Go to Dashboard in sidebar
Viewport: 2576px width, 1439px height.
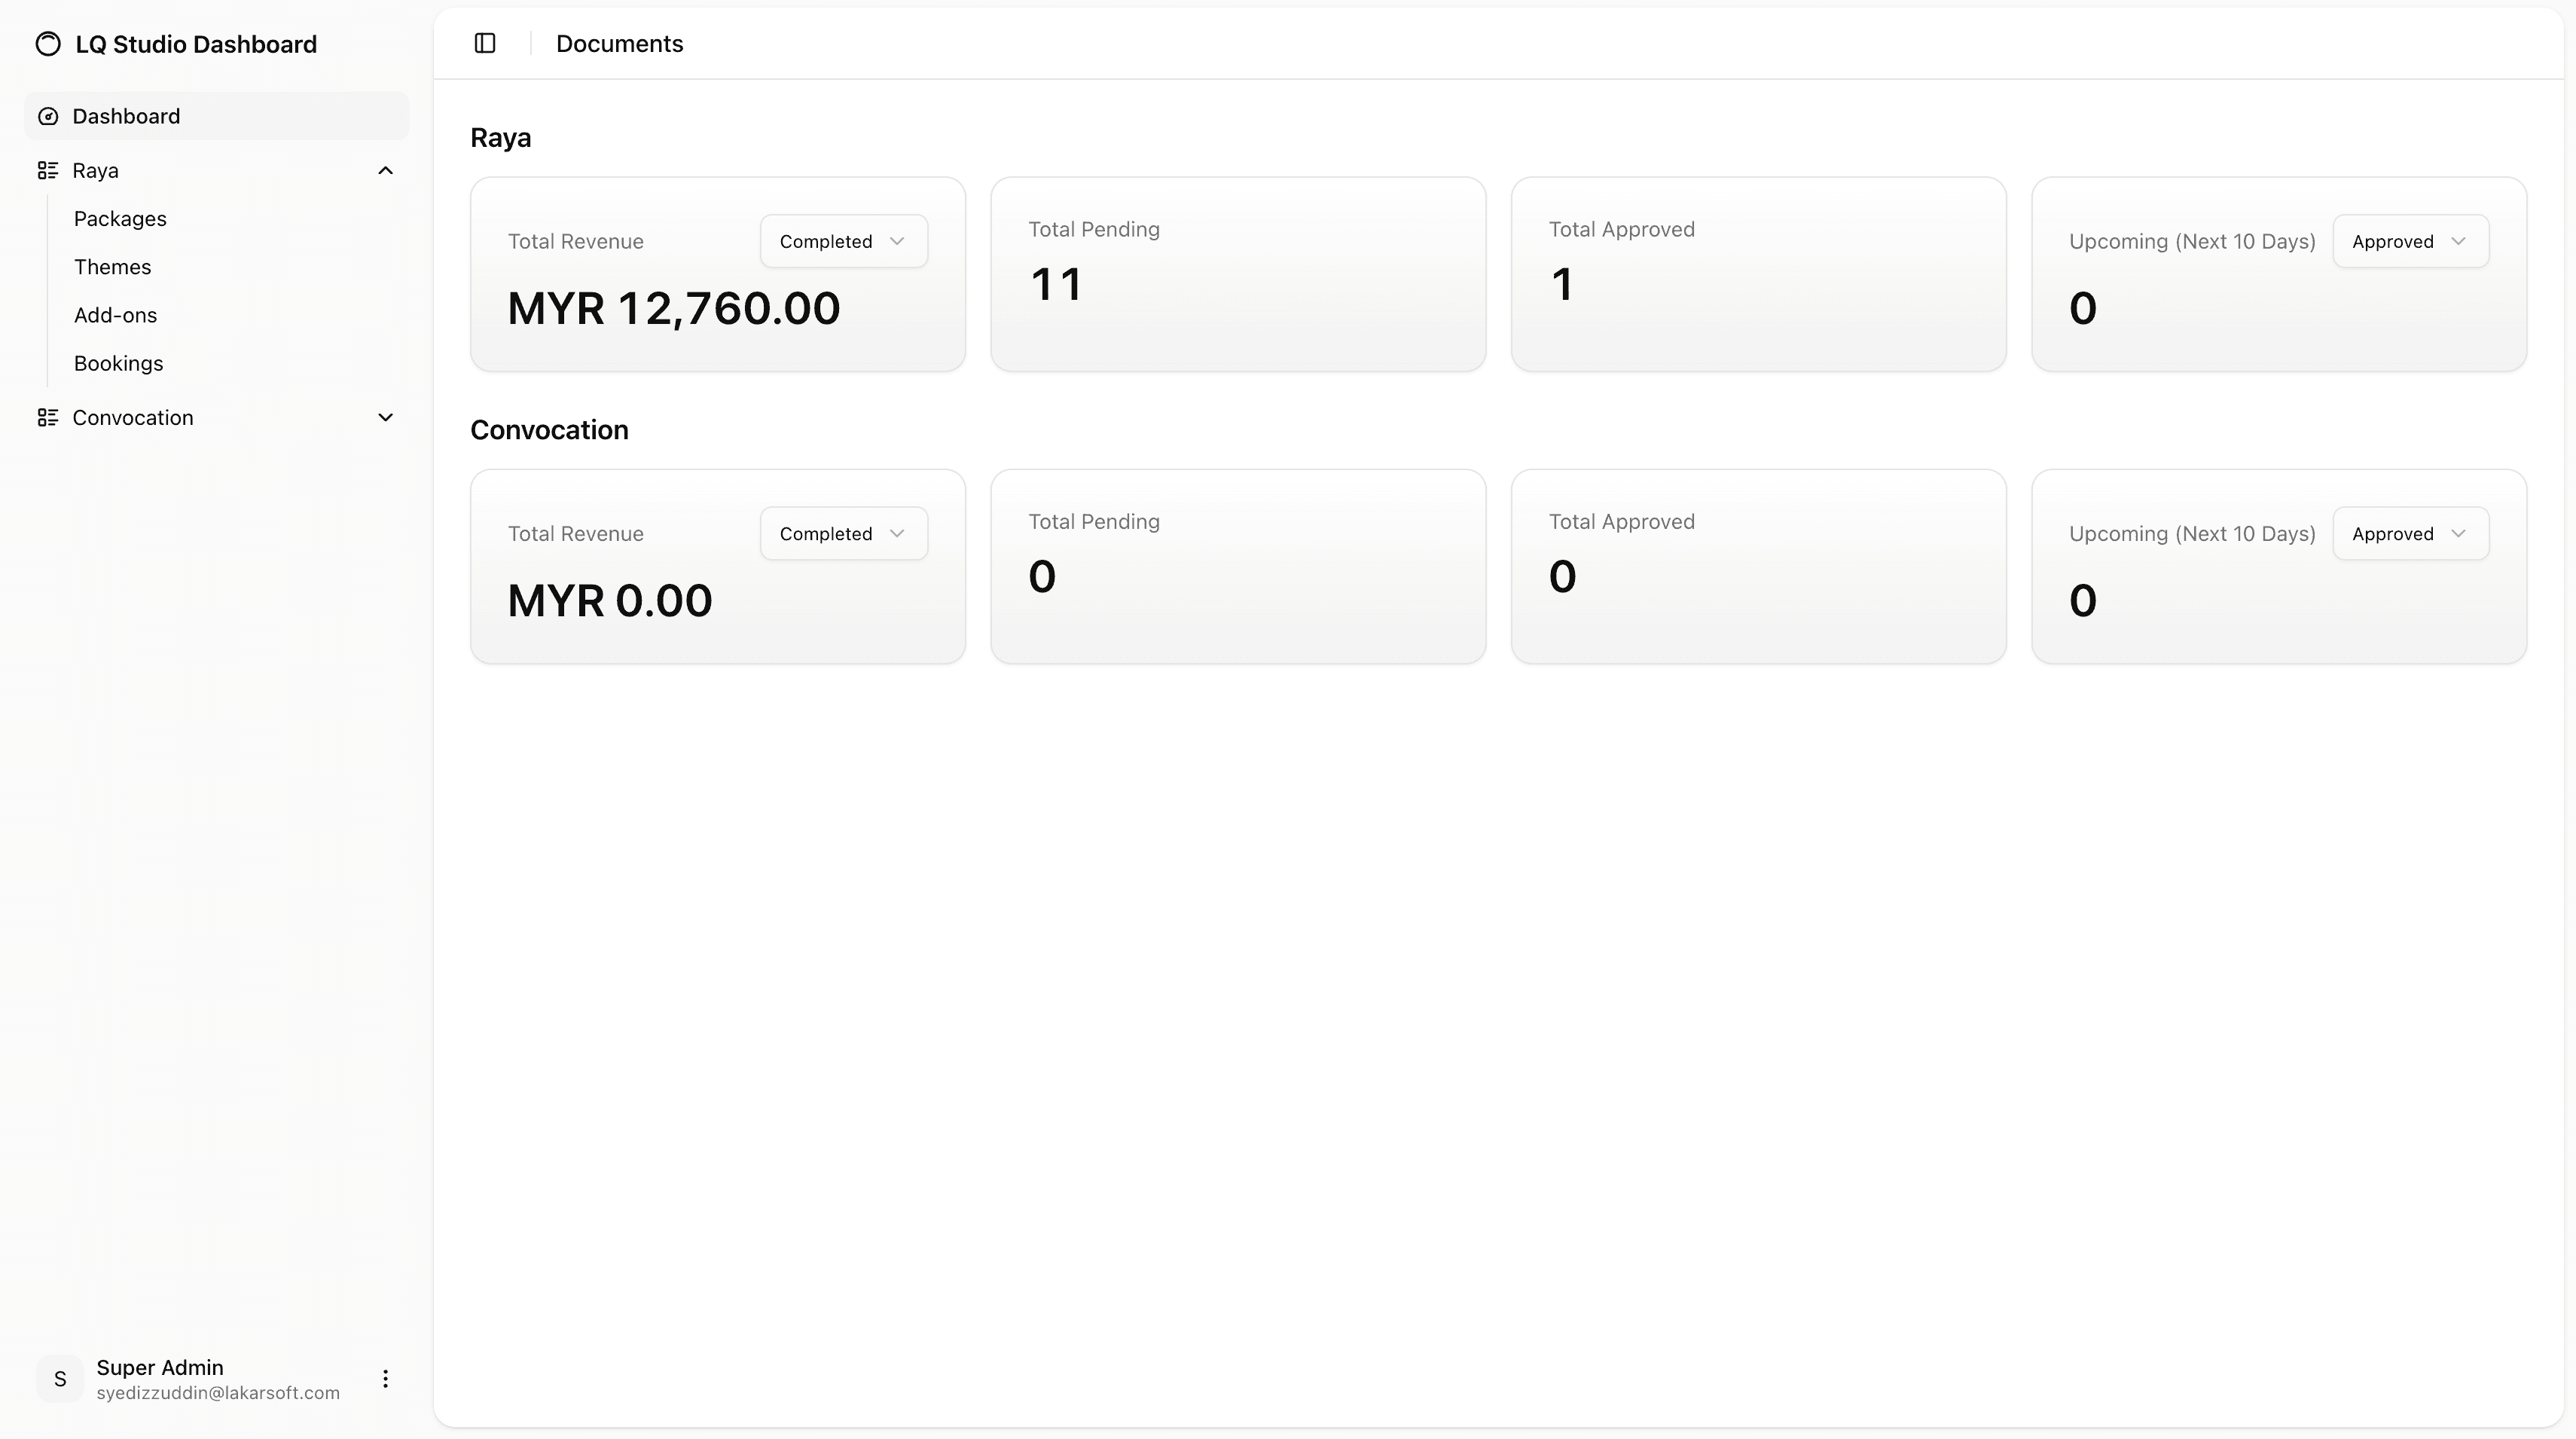[217, 116]
